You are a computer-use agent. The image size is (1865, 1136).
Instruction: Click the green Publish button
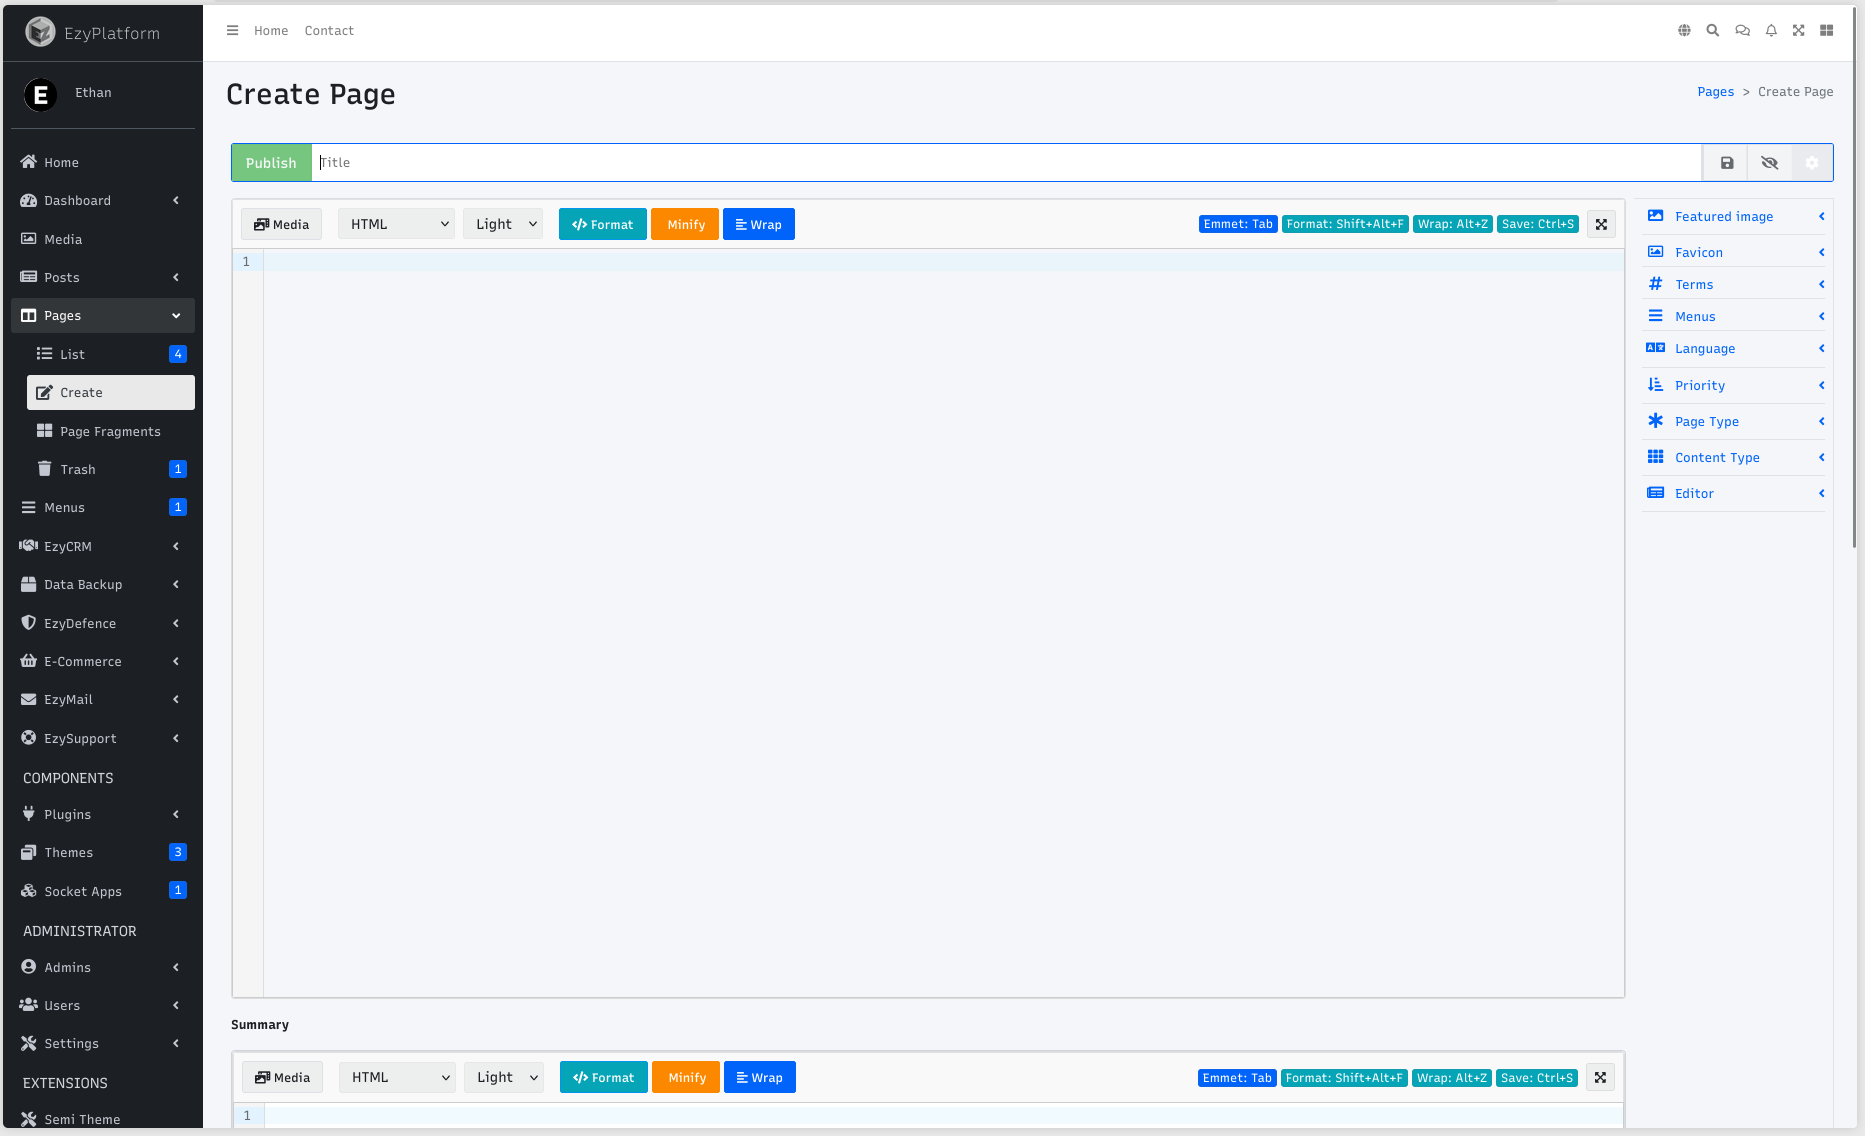coord(271,163)
